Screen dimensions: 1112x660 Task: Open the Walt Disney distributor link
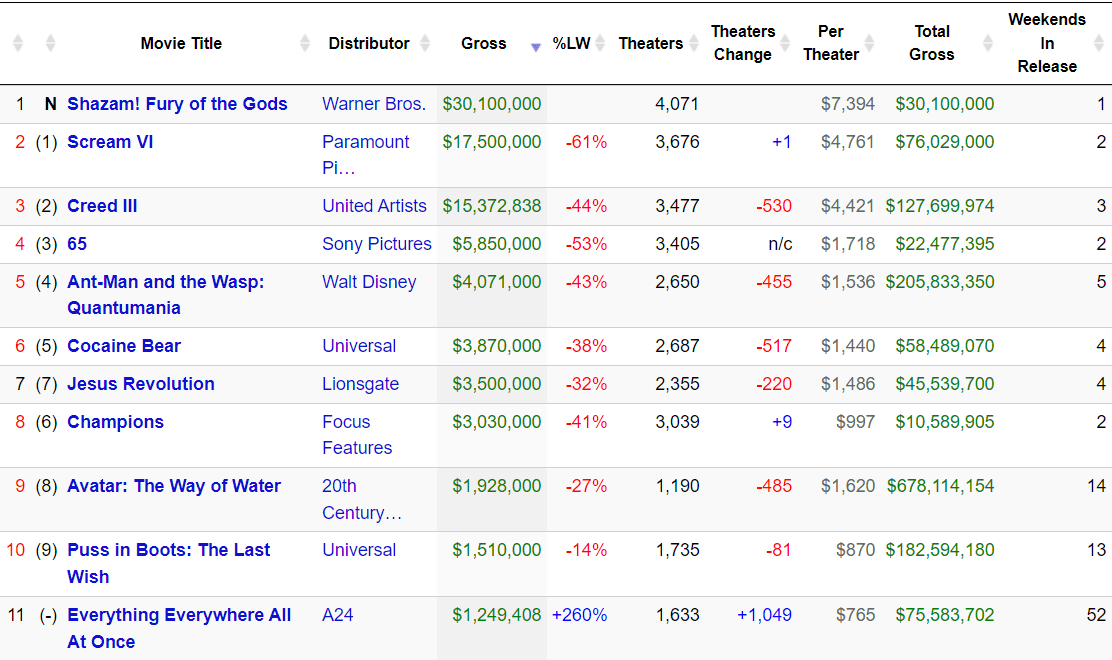[369, 282]
